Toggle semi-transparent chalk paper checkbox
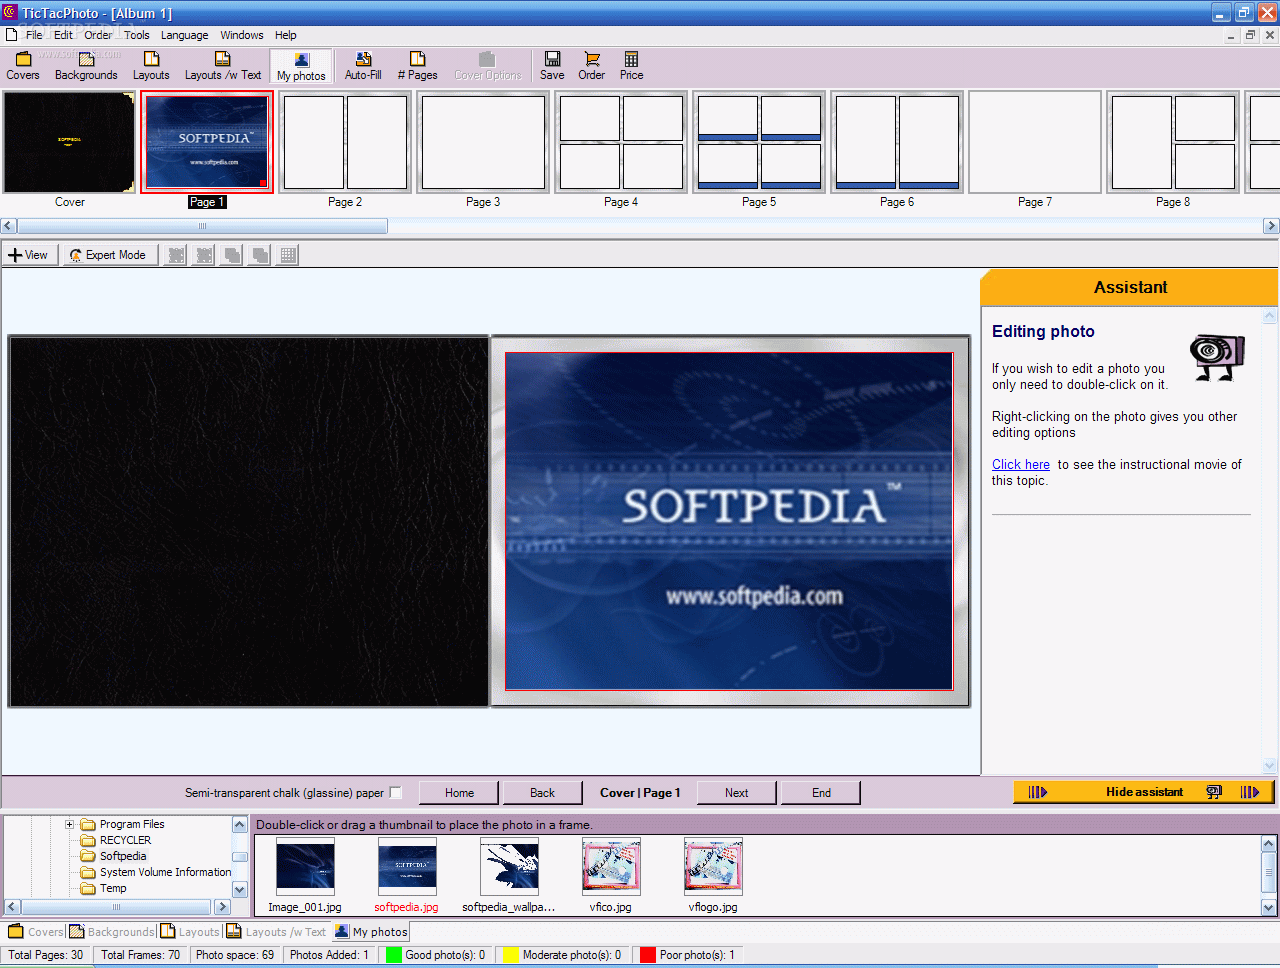The height and width of the screenshot is (968, 1280). point(396,793)
